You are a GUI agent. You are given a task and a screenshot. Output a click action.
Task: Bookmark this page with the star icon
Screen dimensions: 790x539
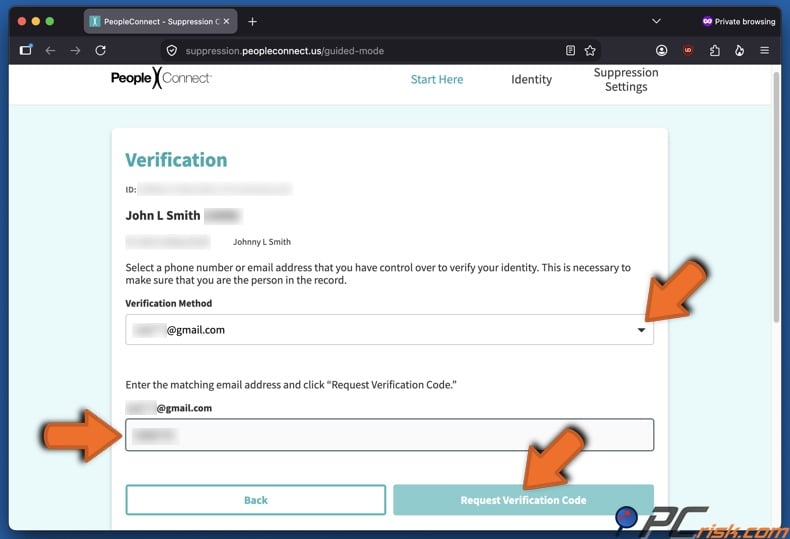(590, 50)
